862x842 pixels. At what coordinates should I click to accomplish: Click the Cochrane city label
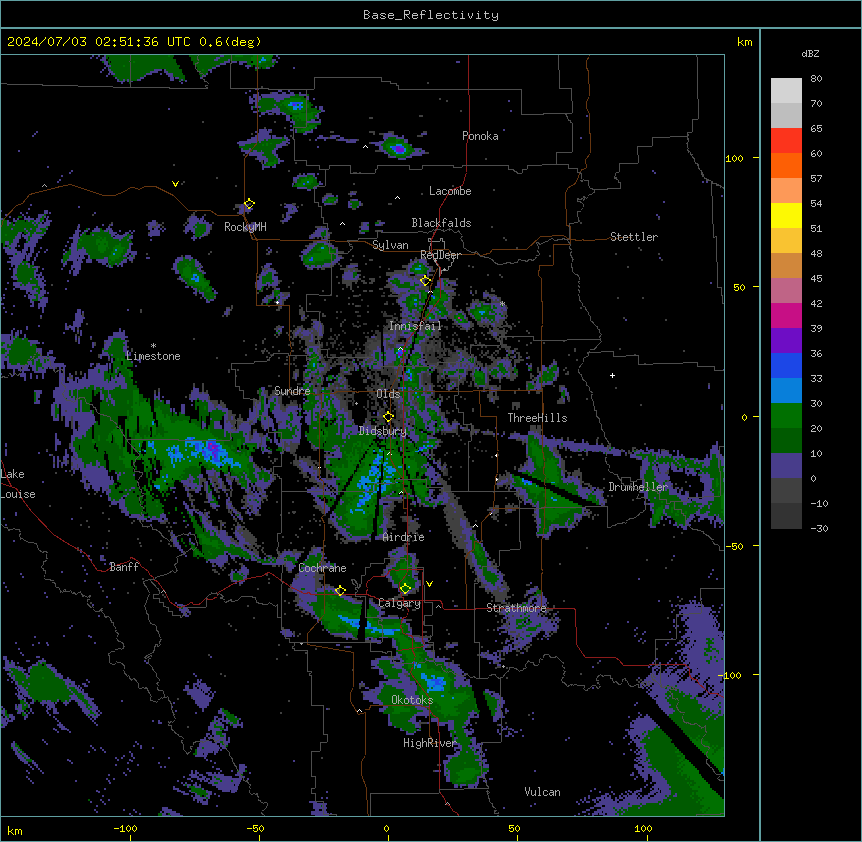coord(322,568)
